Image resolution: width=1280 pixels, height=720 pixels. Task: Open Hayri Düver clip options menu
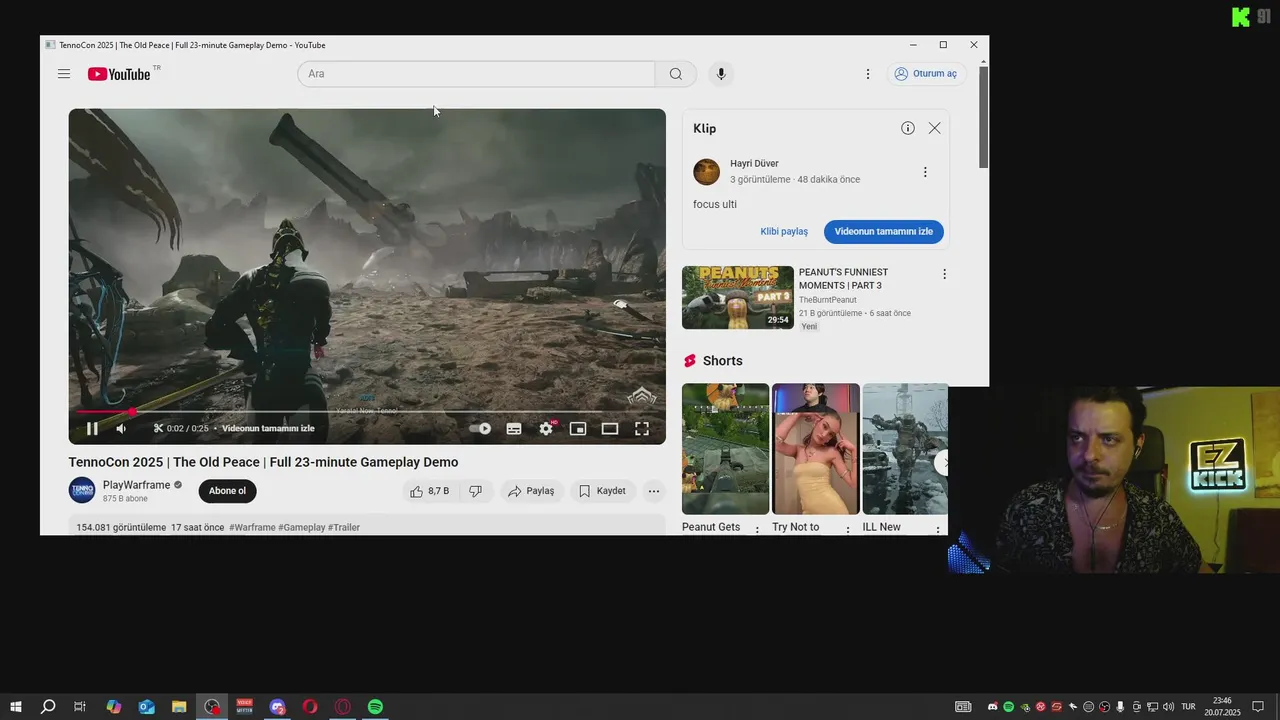925,172
